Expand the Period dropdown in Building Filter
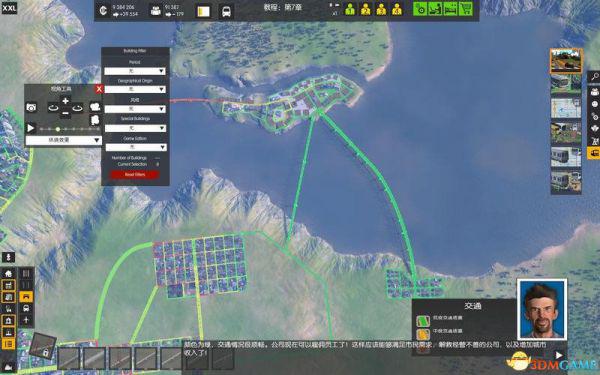 (x=135, y=71)
